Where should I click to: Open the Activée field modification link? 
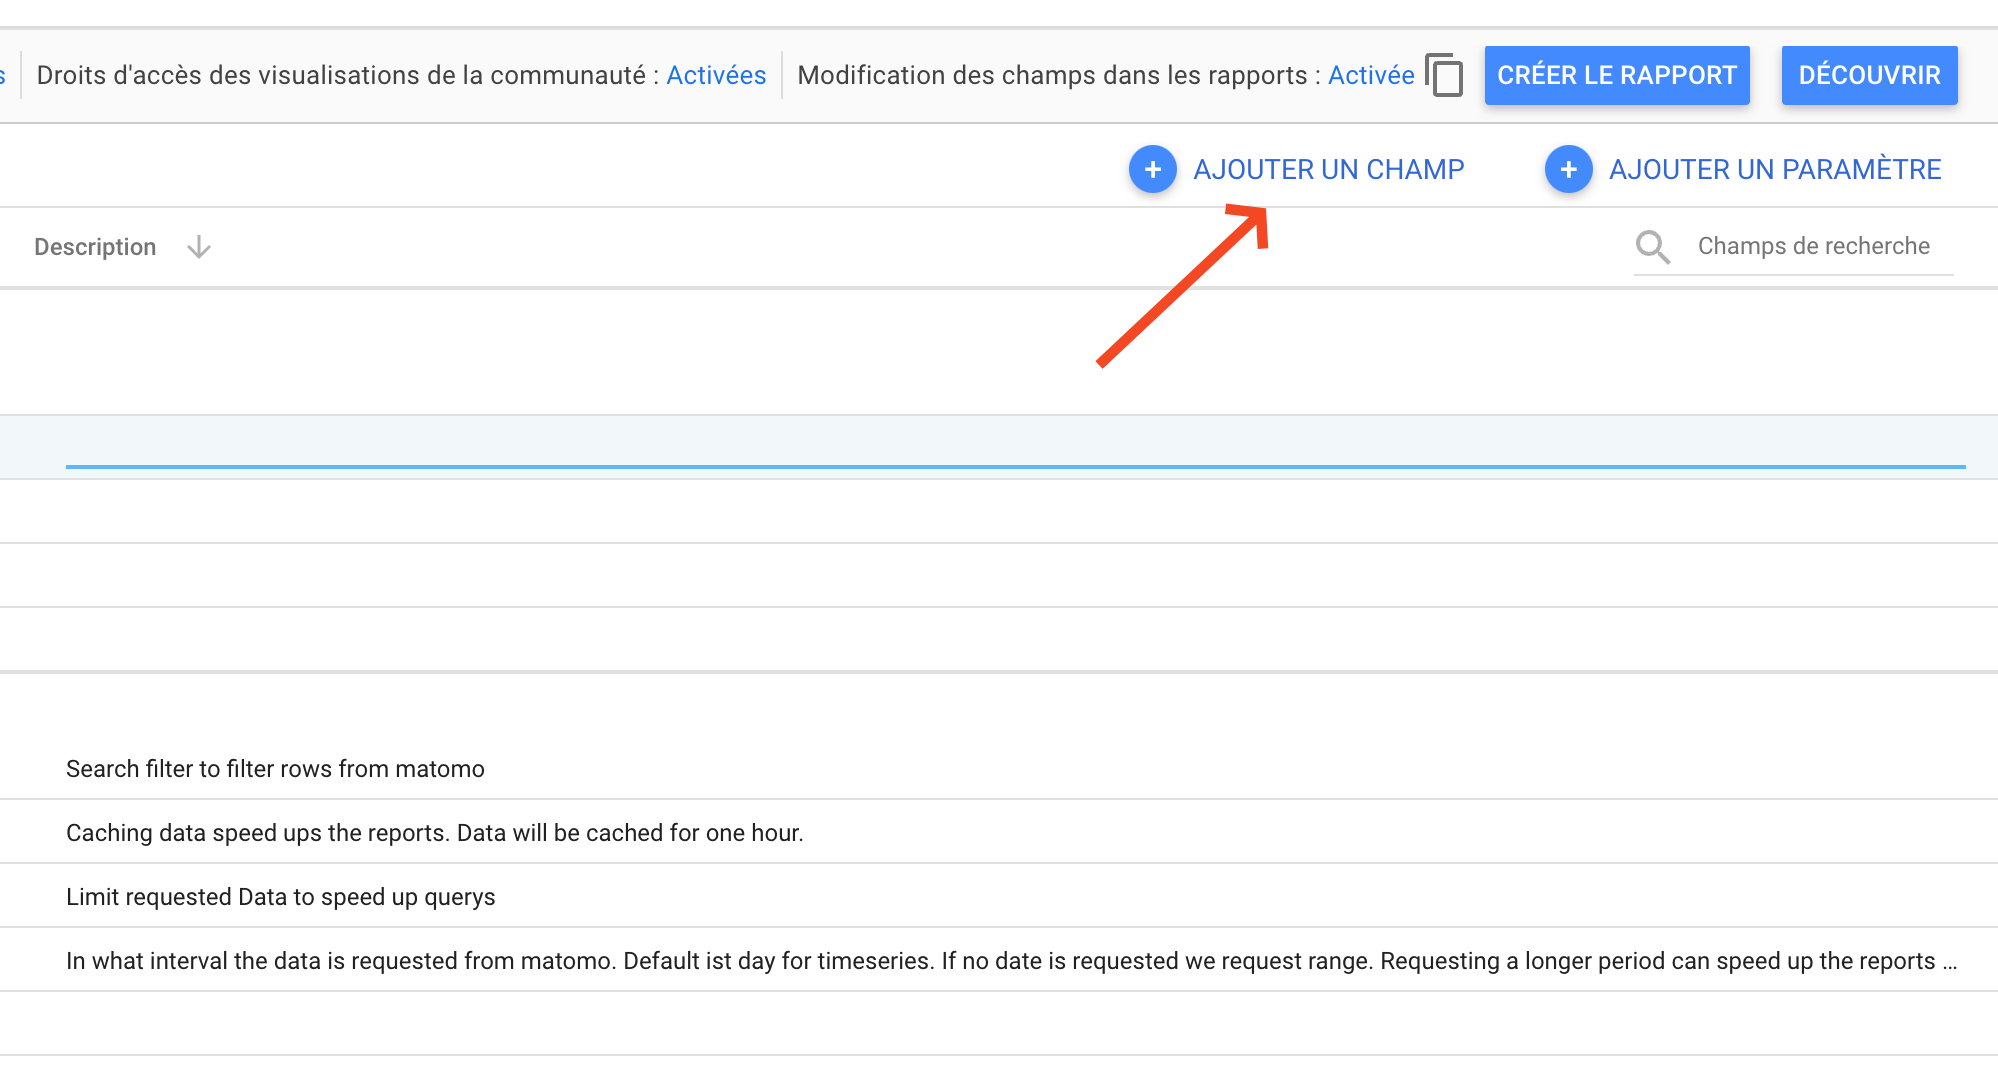tap(1370, 76)
